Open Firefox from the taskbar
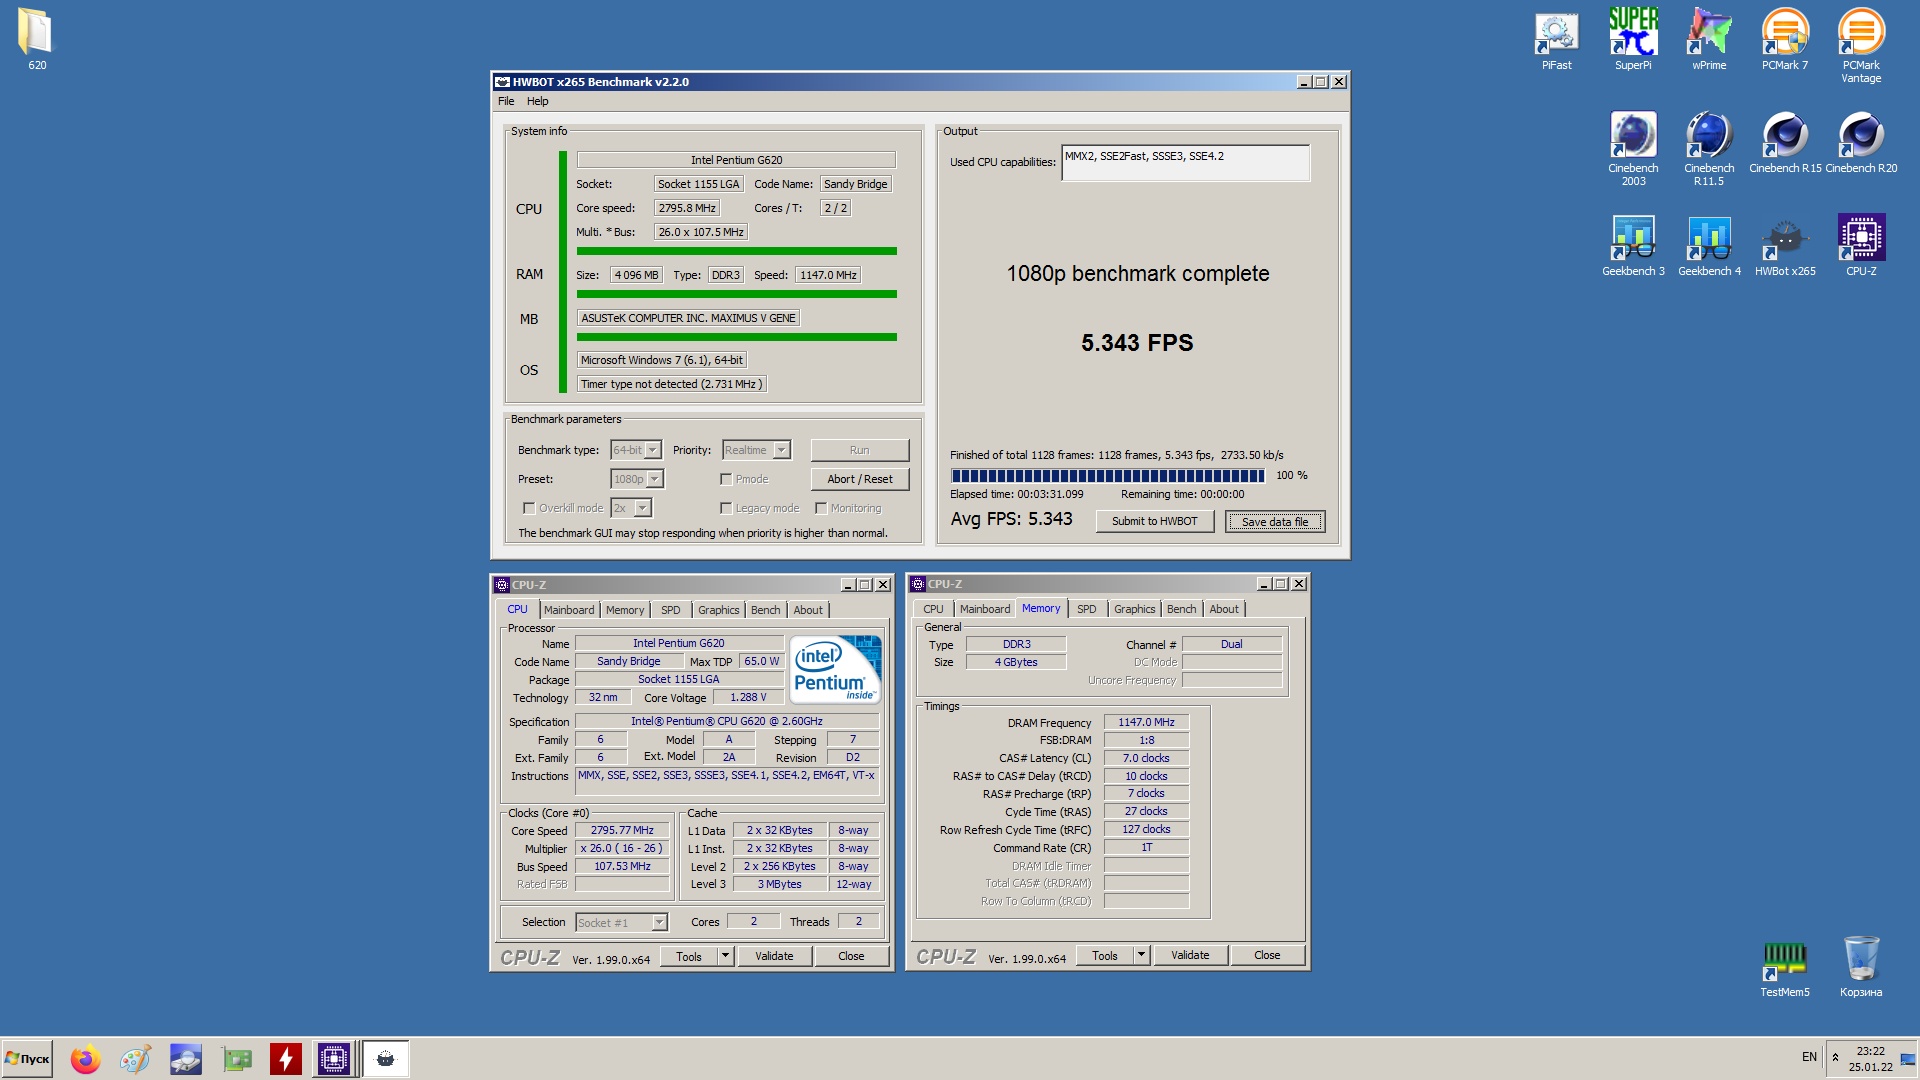The height and width of the screenshot is (1080, 1920). click(x=86, y=1059)
